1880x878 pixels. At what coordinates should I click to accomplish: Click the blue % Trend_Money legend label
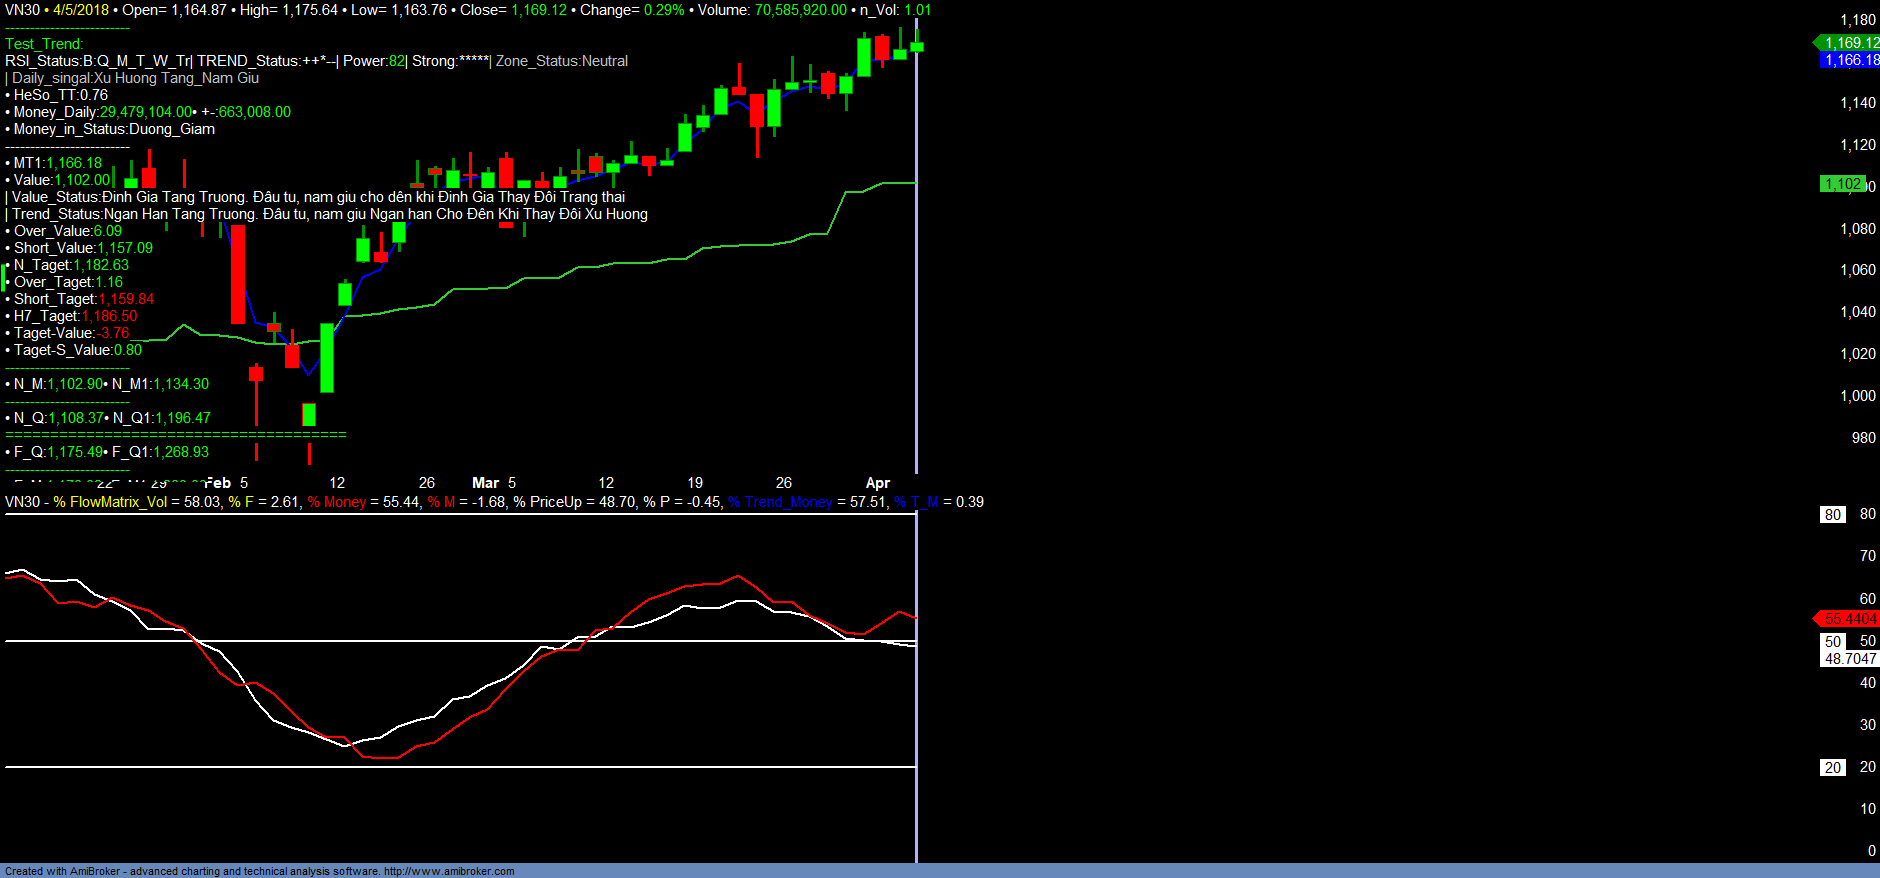(780, 502)
